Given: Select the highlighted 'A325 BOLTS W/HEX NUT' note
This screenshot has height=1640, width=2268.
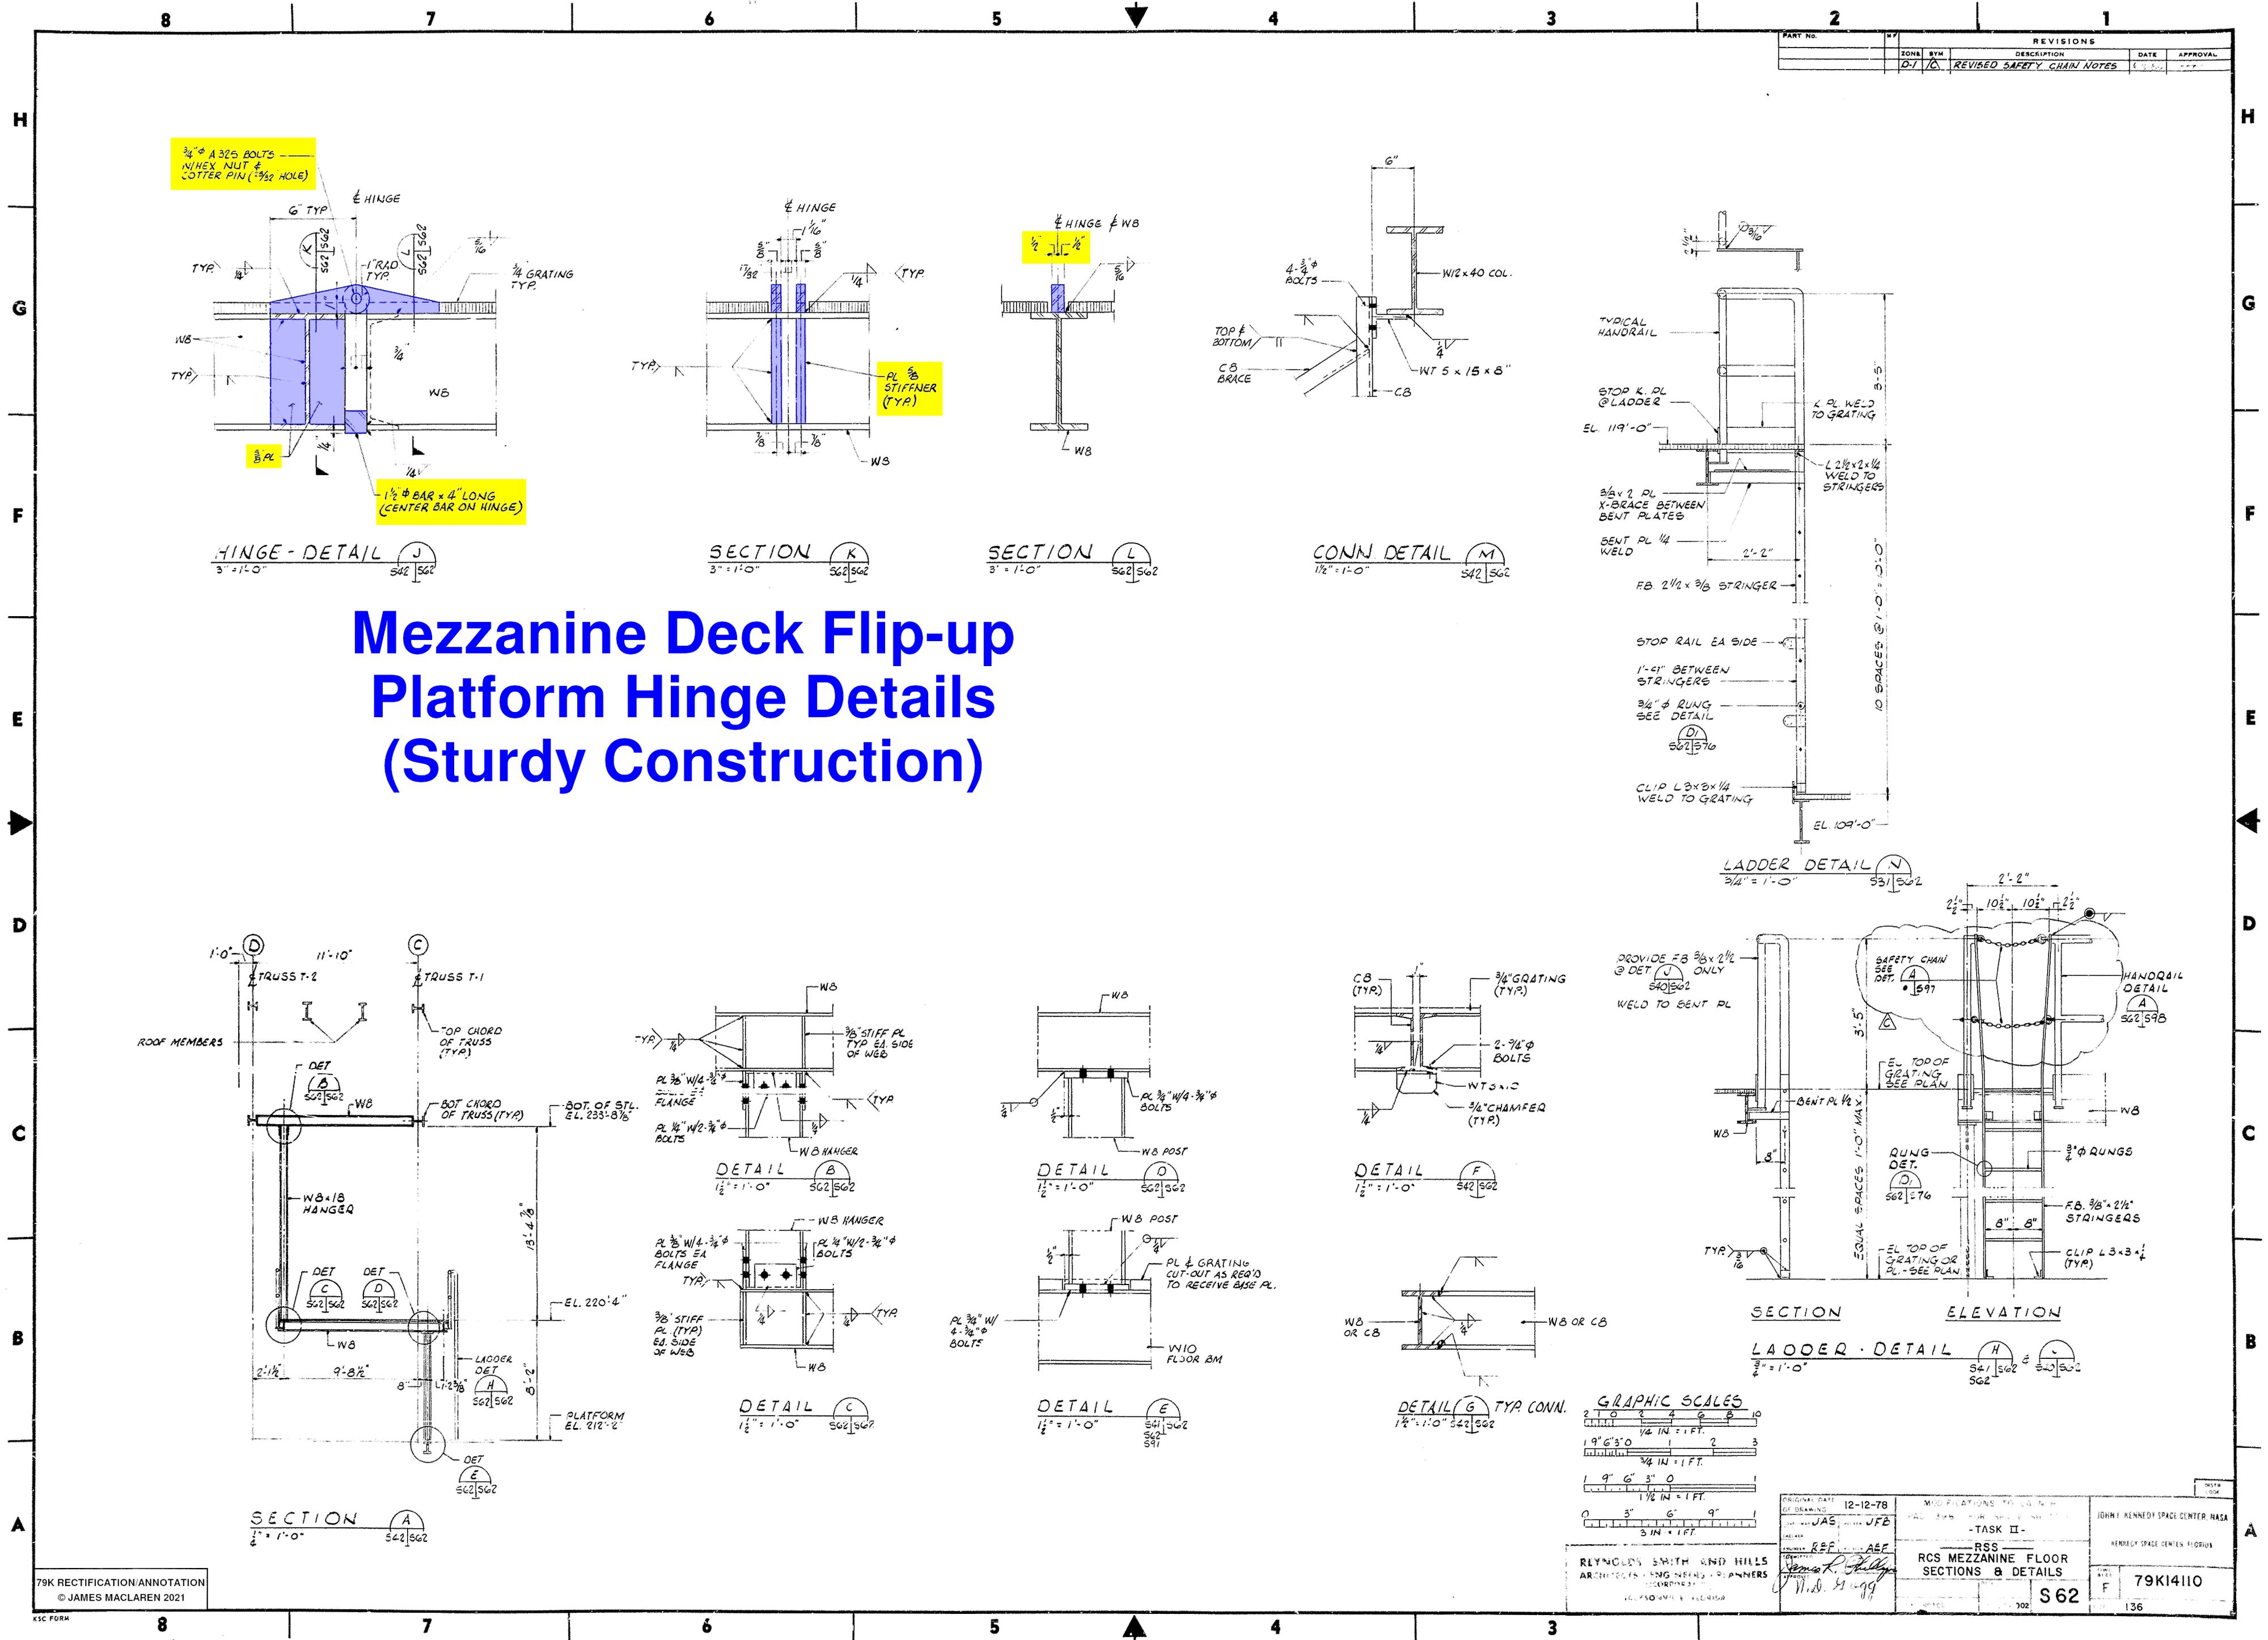Looking at the screenshot, I should pyautogui.click(x=243, y=164).
